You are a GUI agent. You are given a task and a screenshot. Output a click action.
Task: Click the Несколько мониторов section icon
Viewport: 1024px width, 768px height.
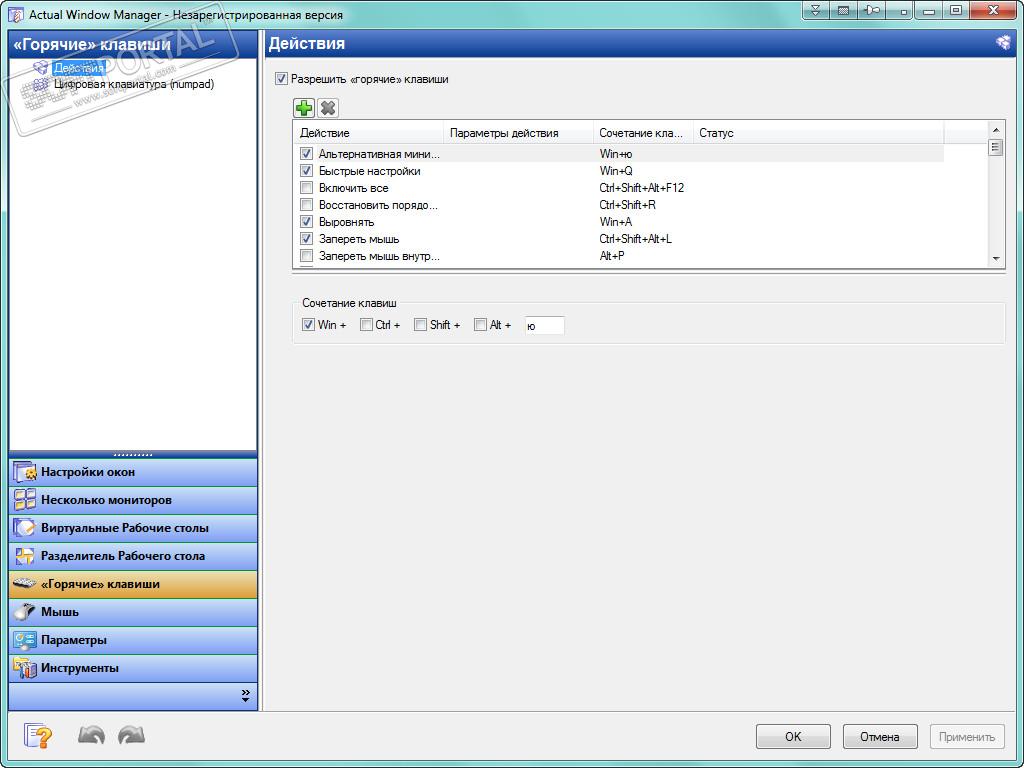(x=25, y=500)
